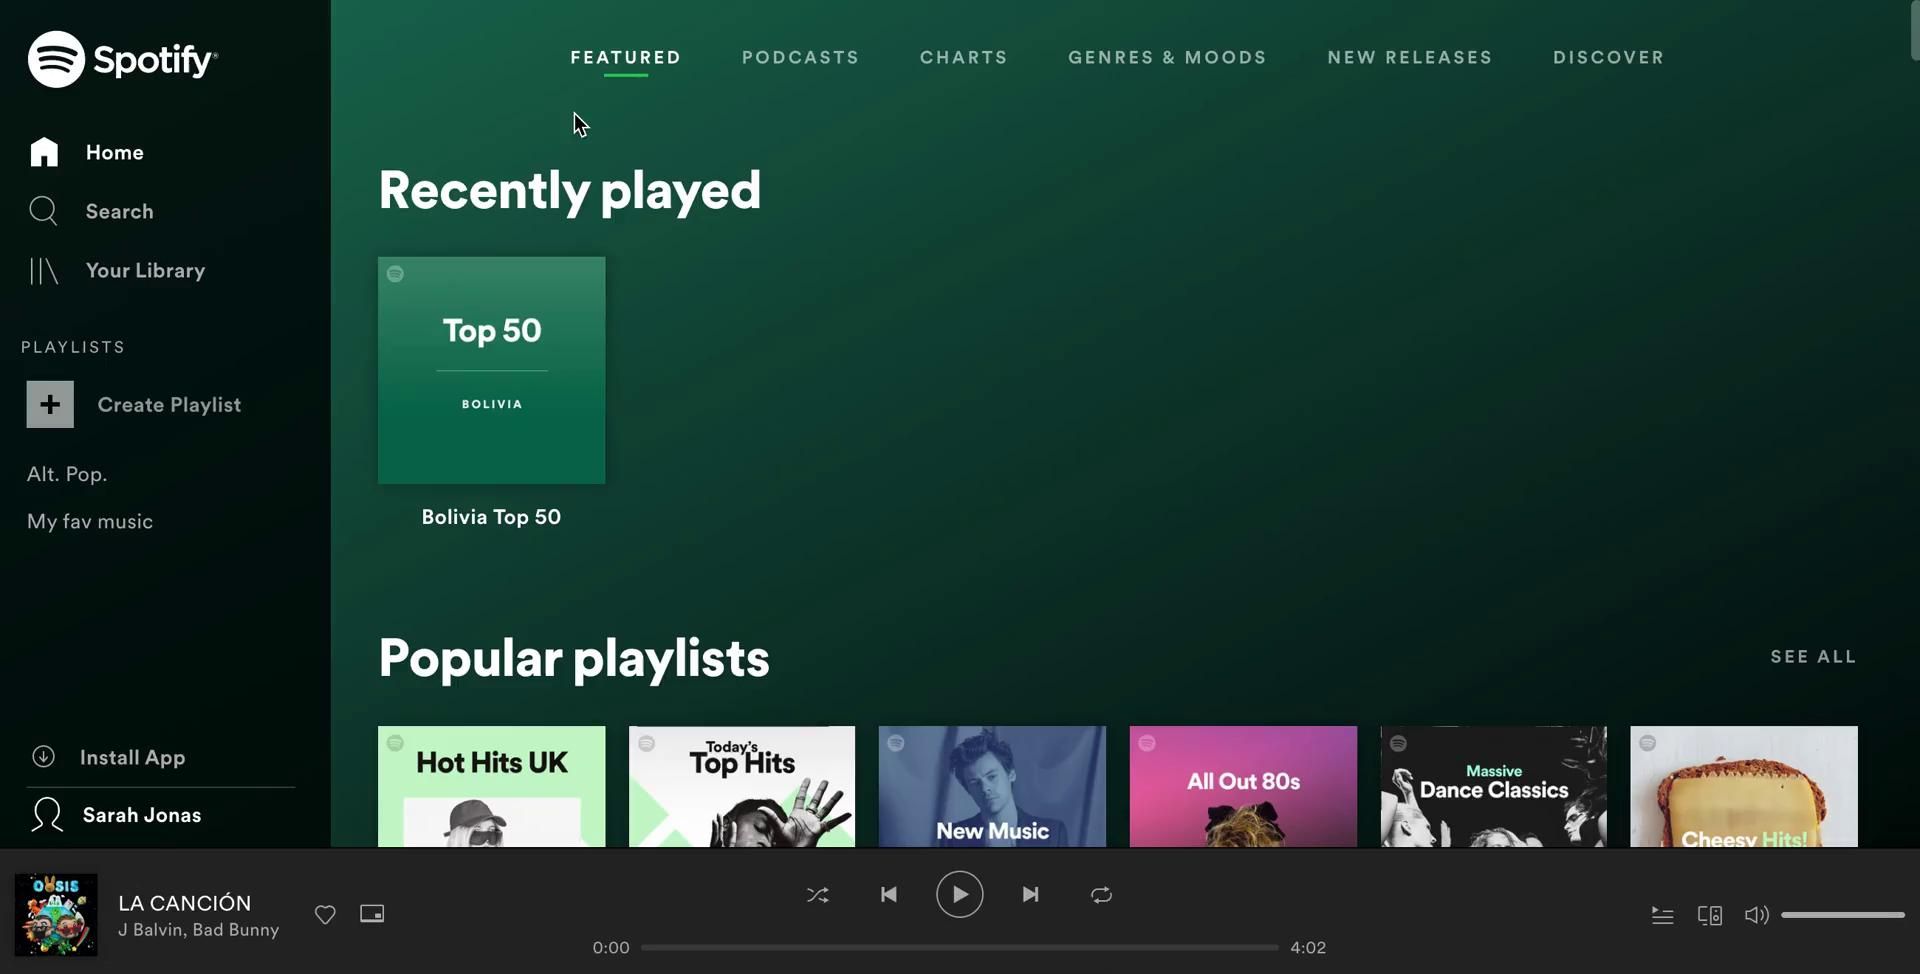Open Your Library from sidebar
Image resolution: width=1920 pixels, height=974 pixels.
pyautogui.click(x=144, y=271)
